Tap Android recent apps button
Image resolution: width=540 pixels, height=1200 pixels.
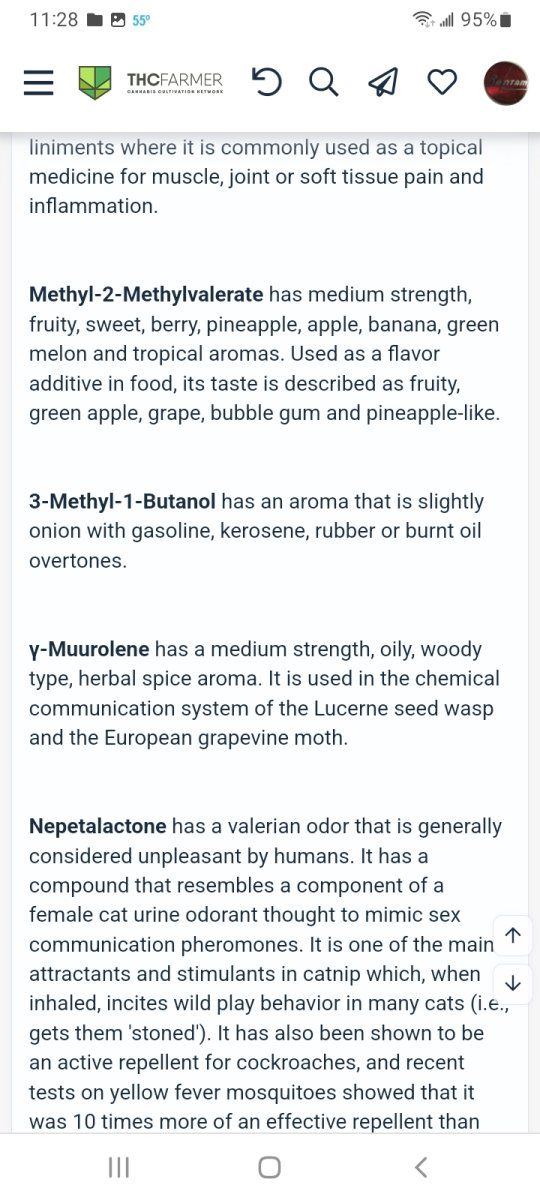pos(119,1167)
